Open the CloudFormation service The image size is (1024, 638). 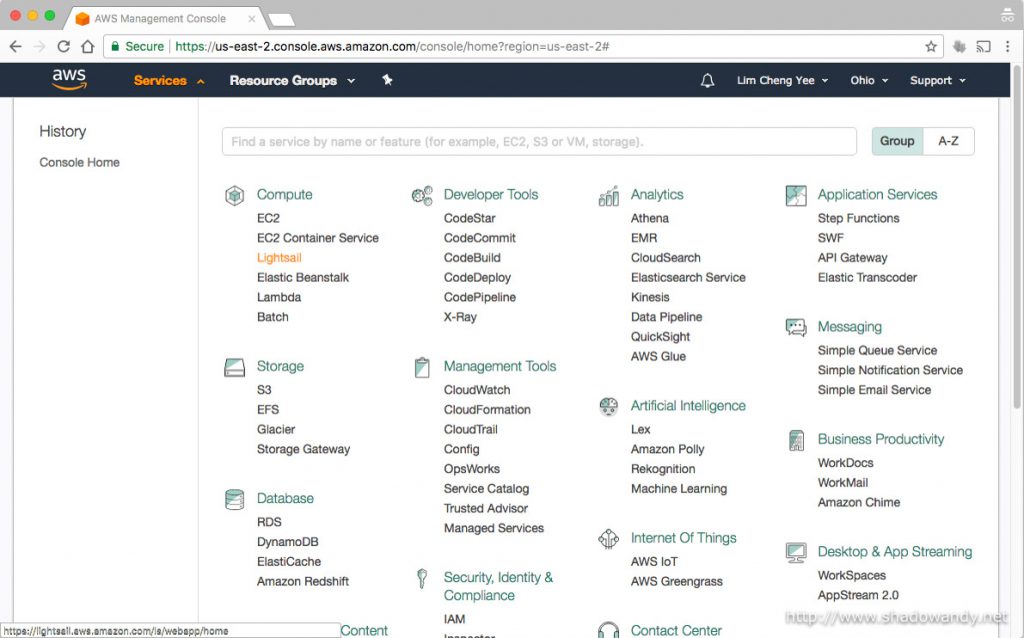click(x=487, y=409)
